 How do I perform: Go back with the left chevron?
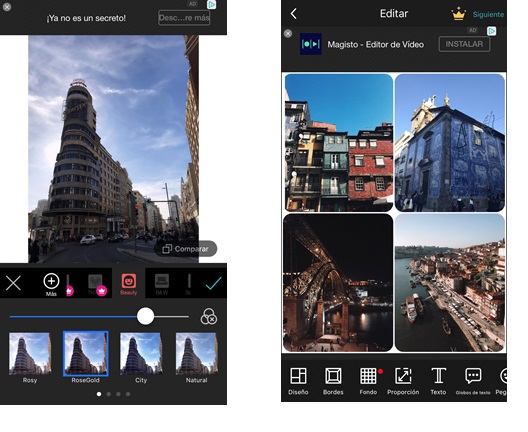point(294,14)
